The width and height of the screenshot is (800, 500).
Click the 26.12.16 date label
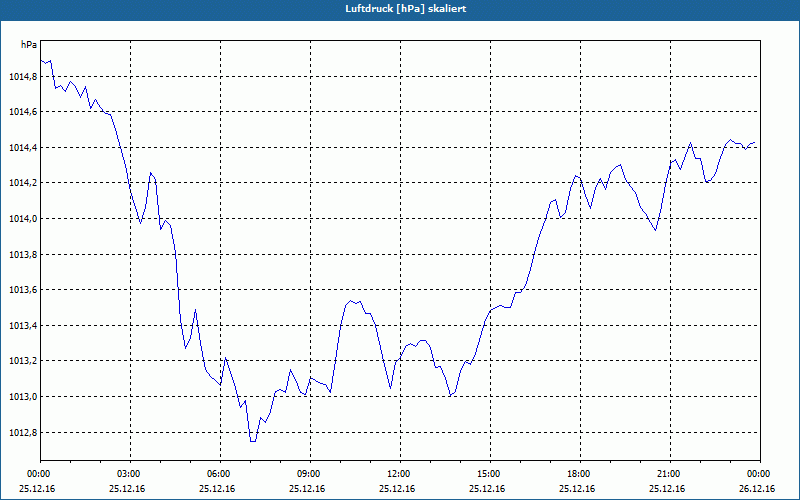pos(757,488)
